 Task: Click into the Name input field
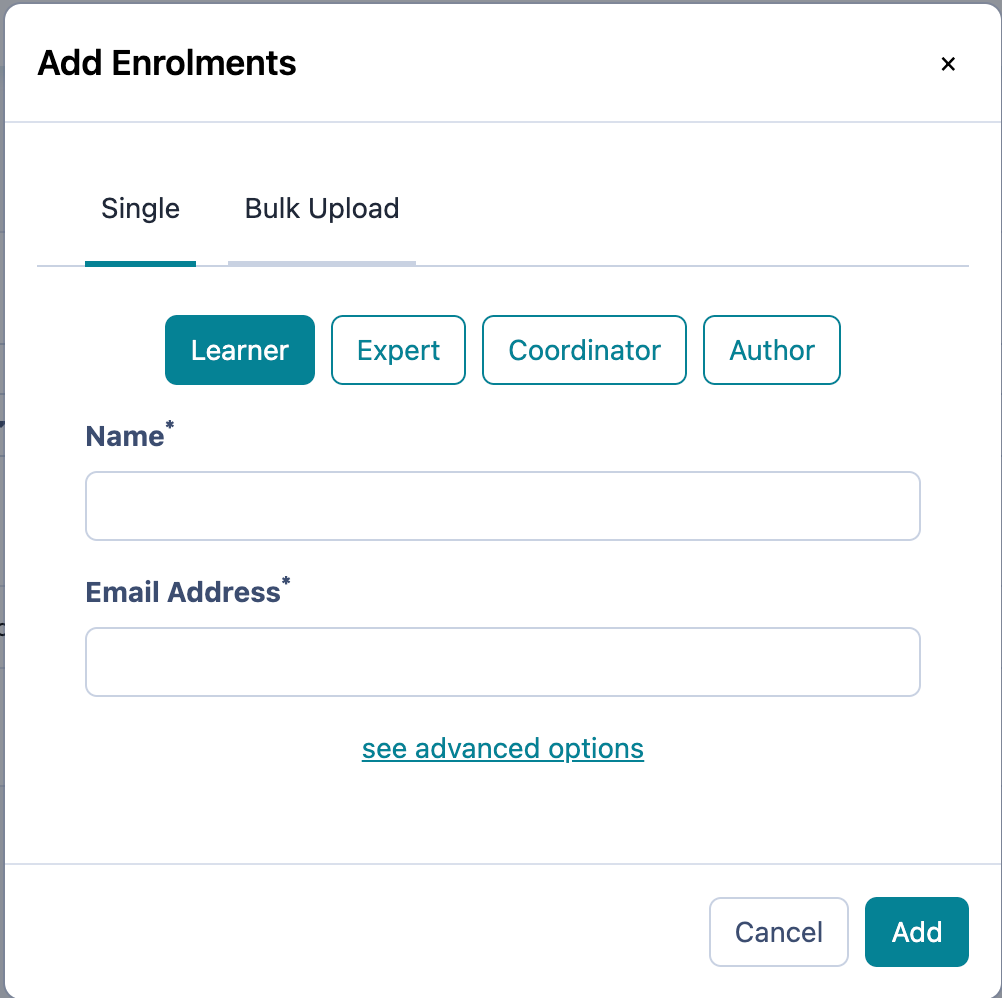[502, 506]
